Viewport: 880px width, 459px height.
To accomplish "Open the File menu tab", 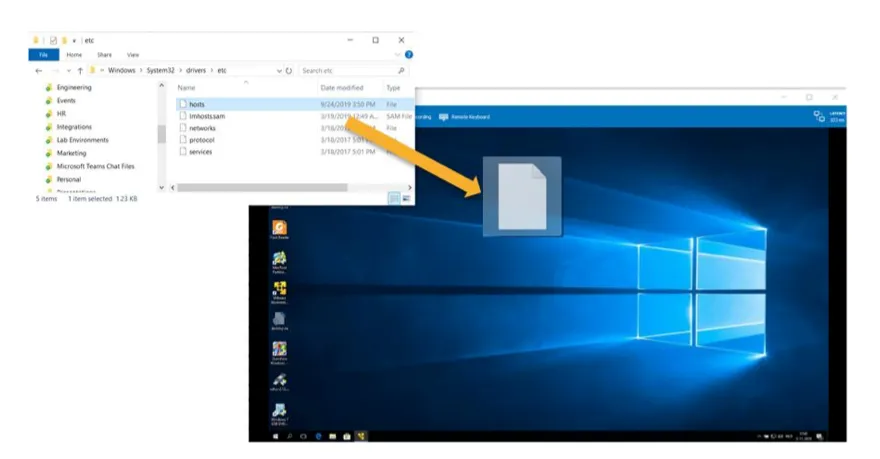I will pos(44,55).
